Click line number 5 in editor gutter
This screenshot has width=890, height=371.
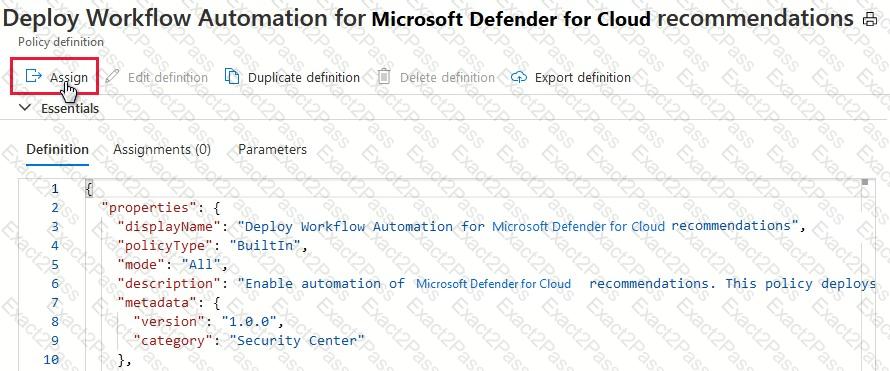click(54, 264)
